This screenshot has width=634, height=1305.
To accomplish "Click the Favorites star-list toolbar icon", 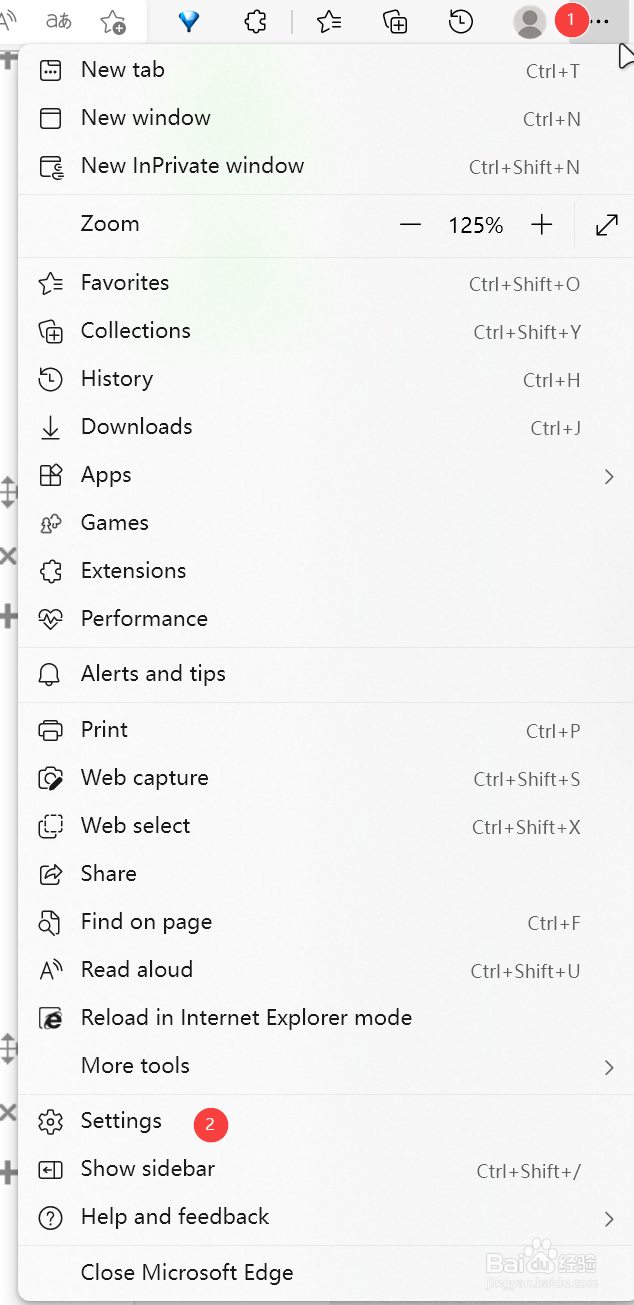I will (329, 21).
